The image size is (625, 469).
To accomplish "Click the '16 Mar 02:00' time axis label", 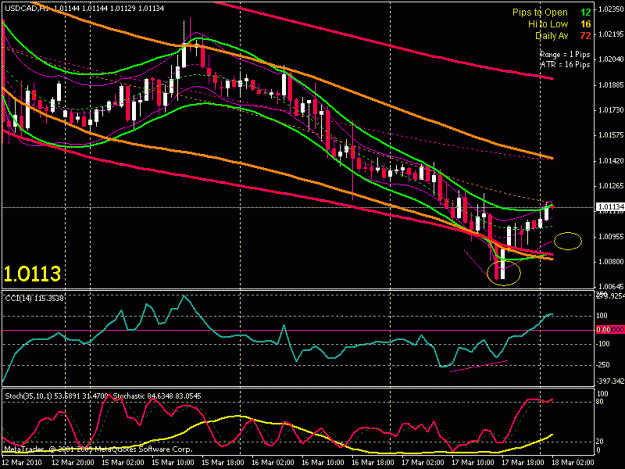I will click(273, 463).
